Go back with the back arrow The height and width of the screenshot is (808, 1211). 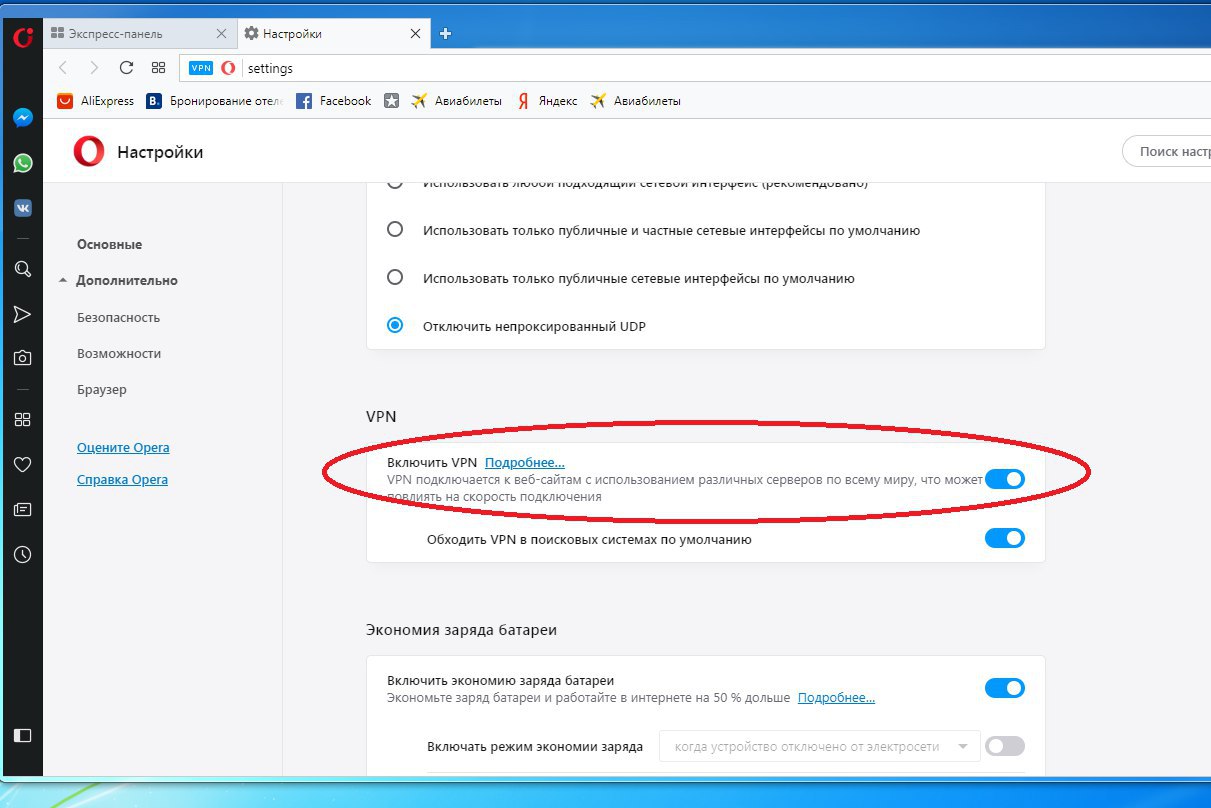tap(63, 68)
